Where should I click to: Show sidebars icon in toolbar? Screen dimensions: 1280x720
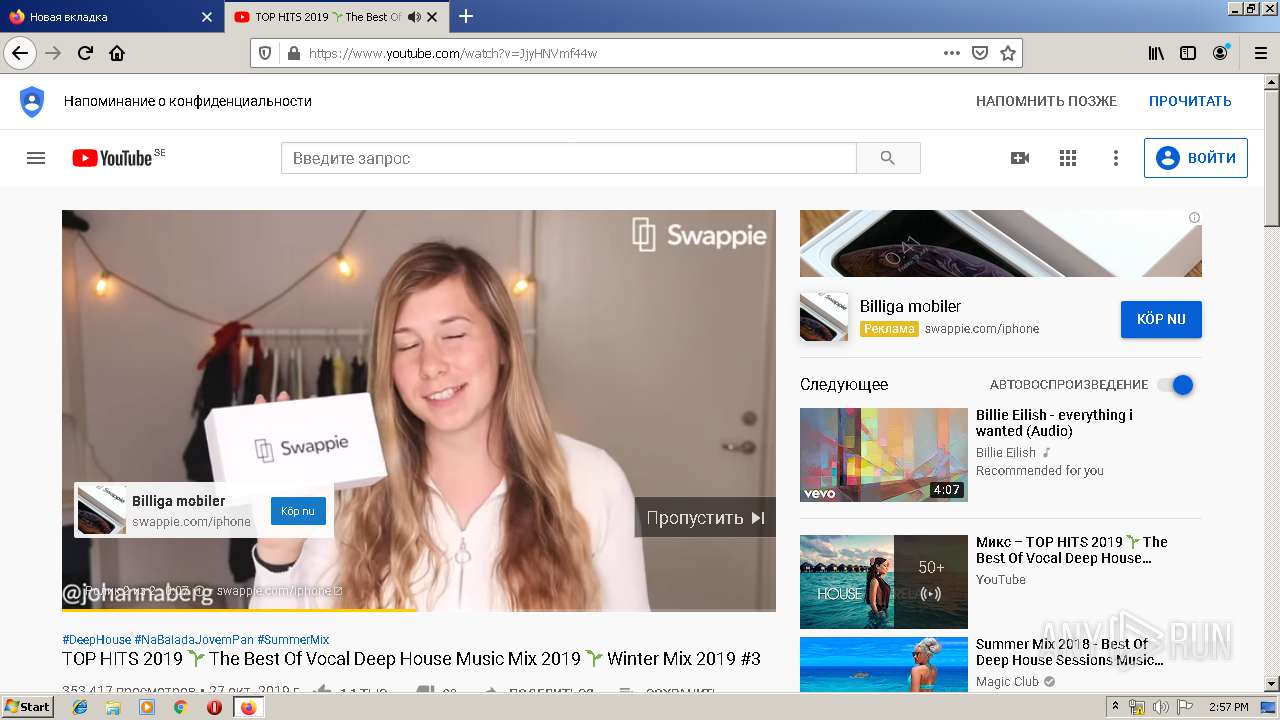[1188, 53]
